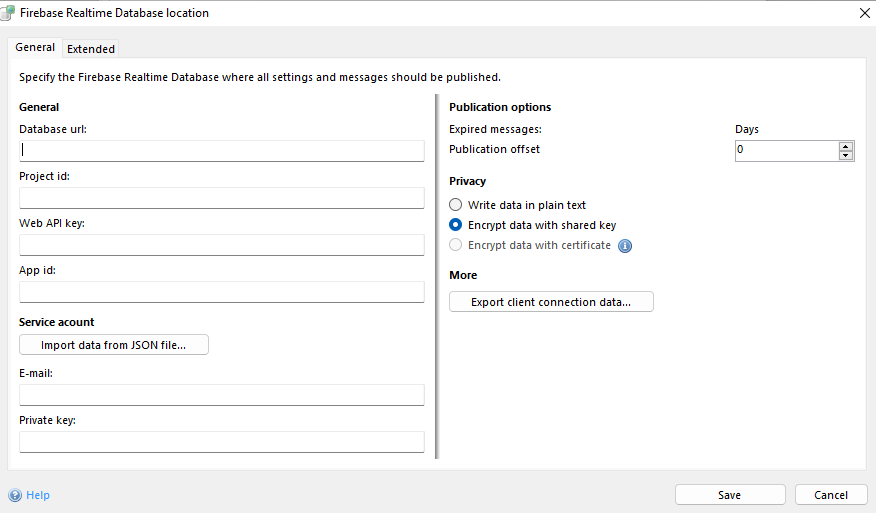
Task: Open the Help link
Action: coord(38,495)
